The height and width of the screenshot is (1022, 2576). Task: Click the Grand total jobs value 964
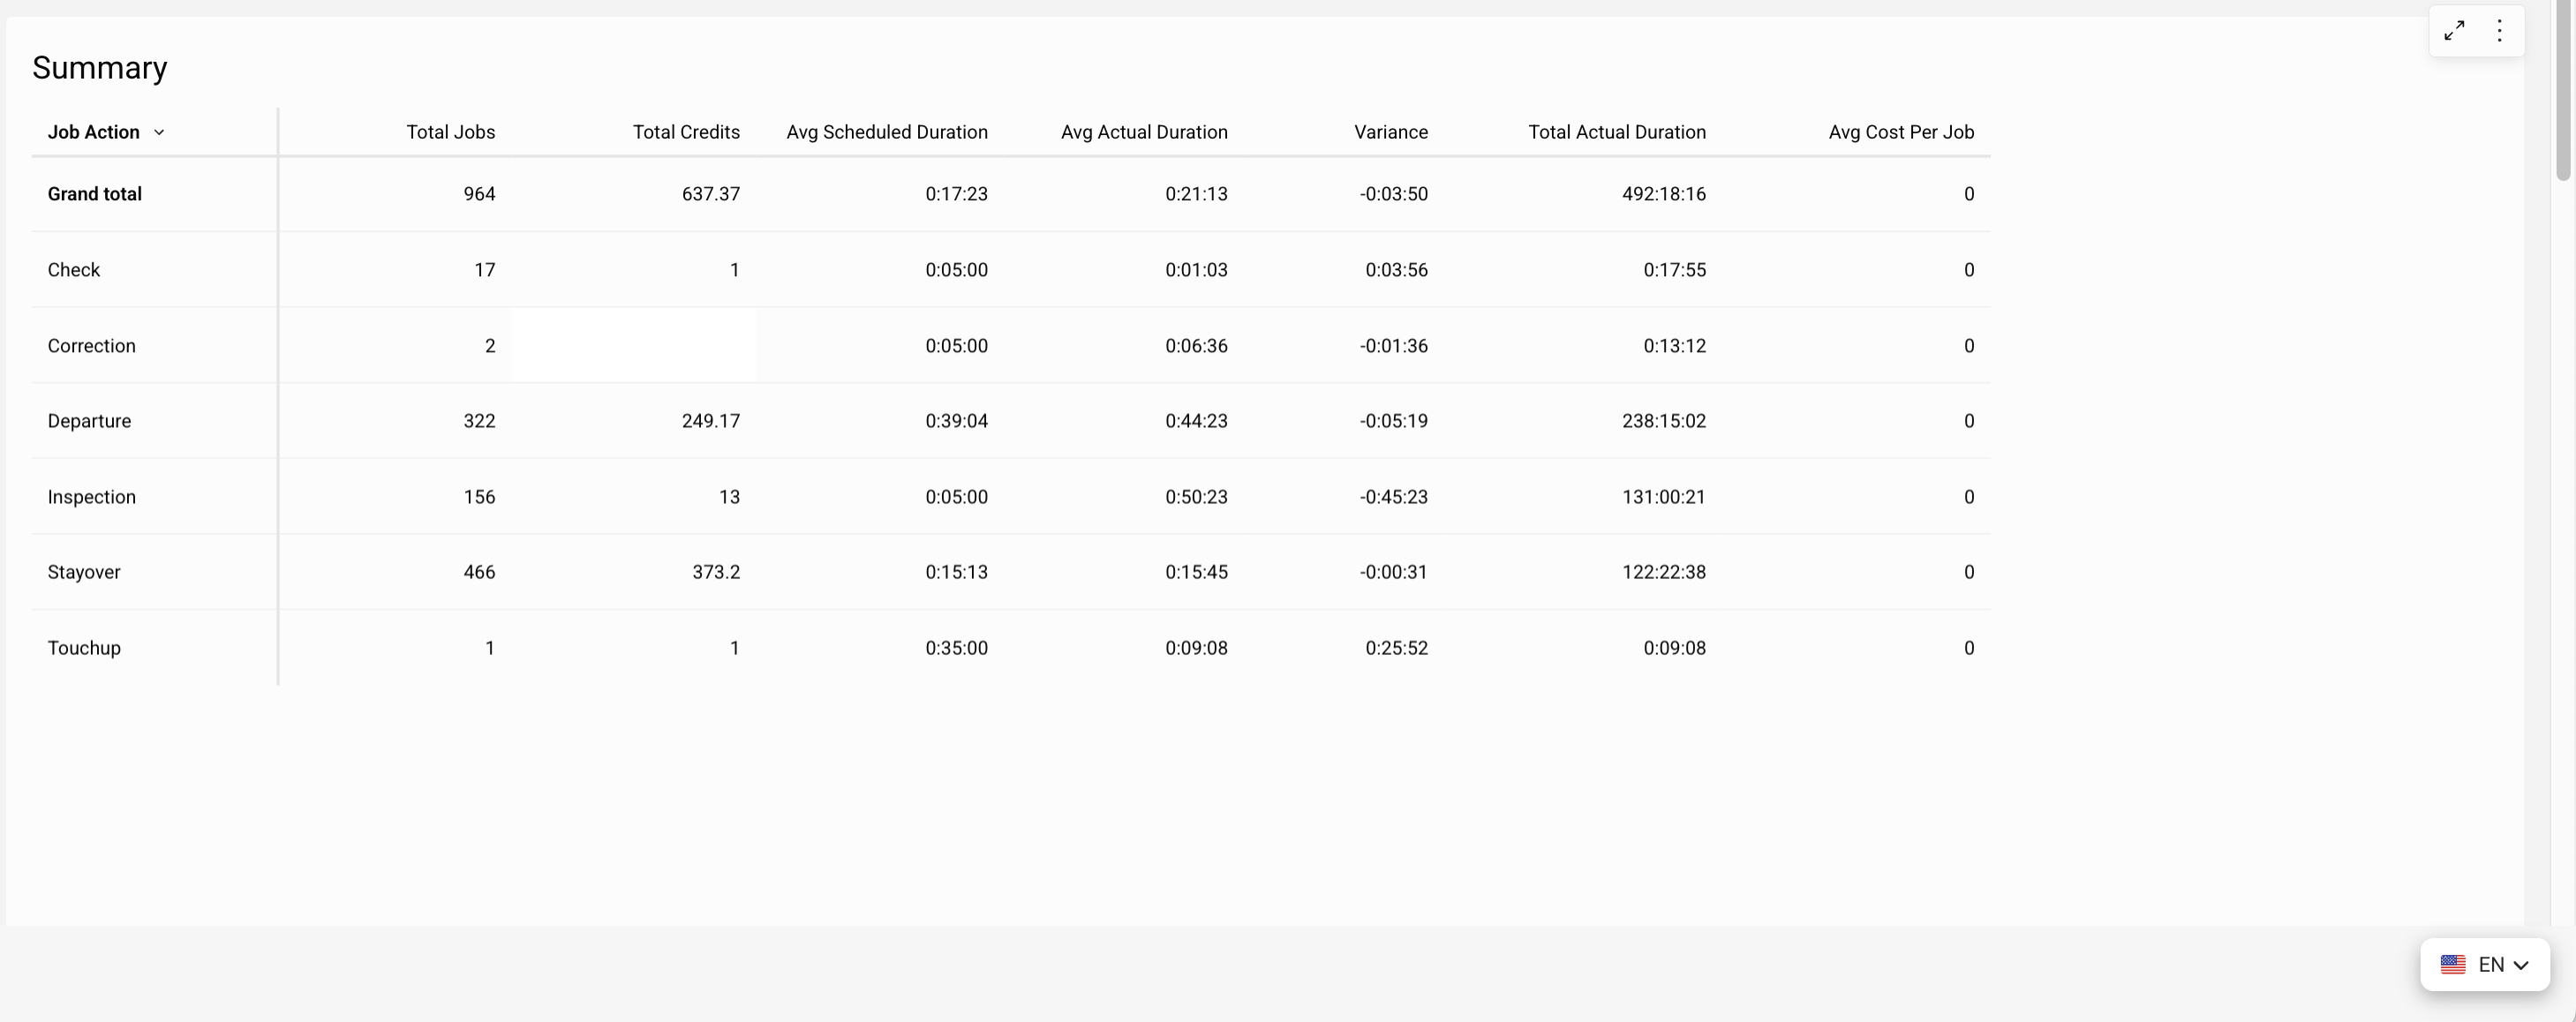[x=479, y=194]
